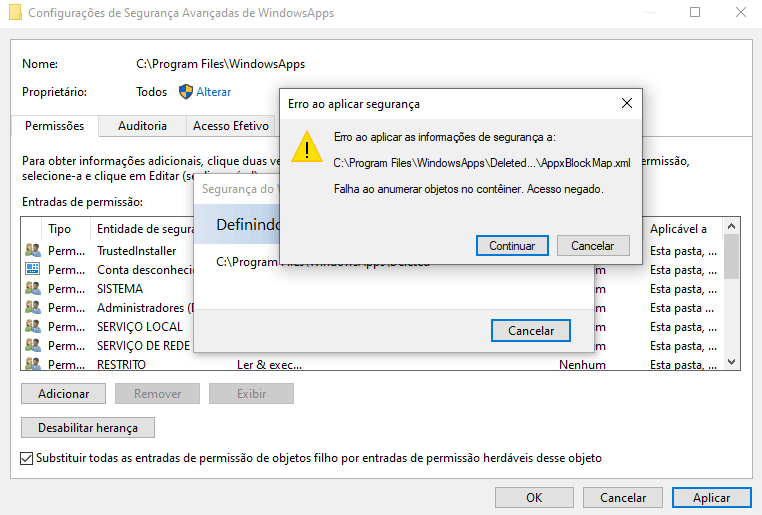762x515 pixels.
Task: Click the shield icon beside Alterar
Action: coord(186,92)
